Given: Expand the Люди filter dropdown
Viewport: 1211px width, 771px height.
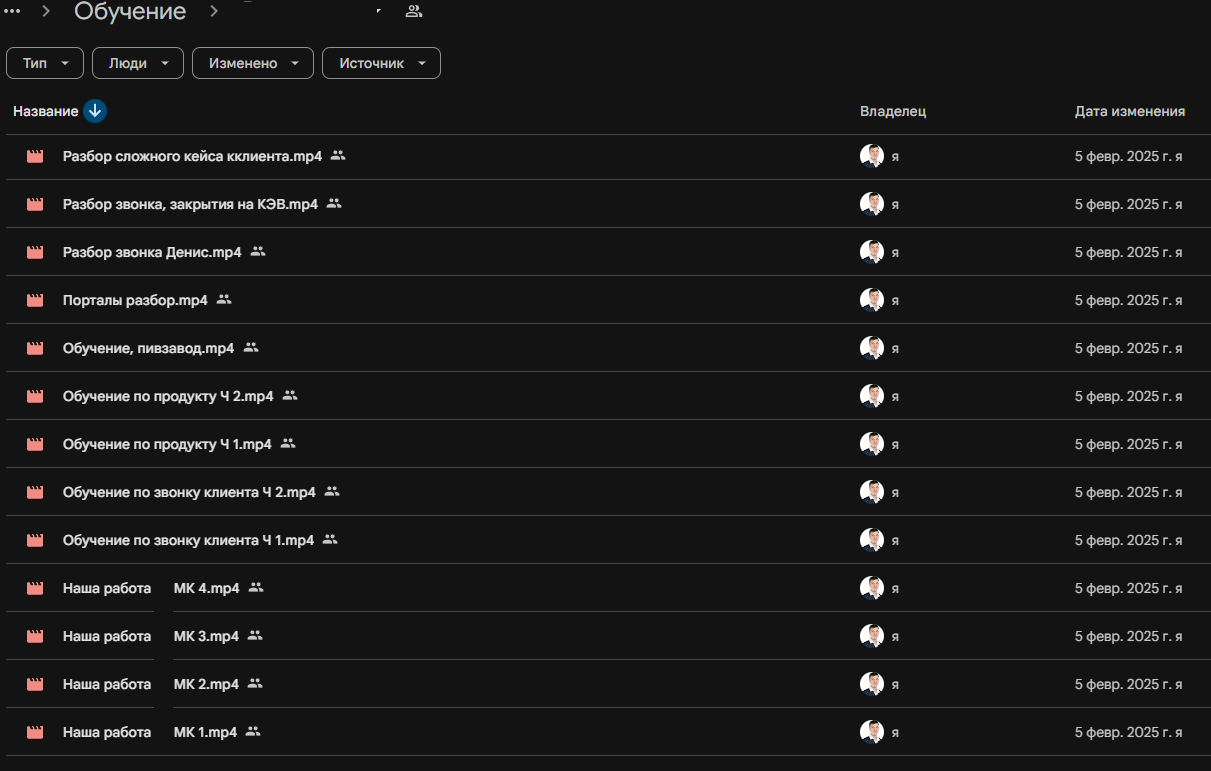Looking at the screenshot, I should [x=138, y=63].
